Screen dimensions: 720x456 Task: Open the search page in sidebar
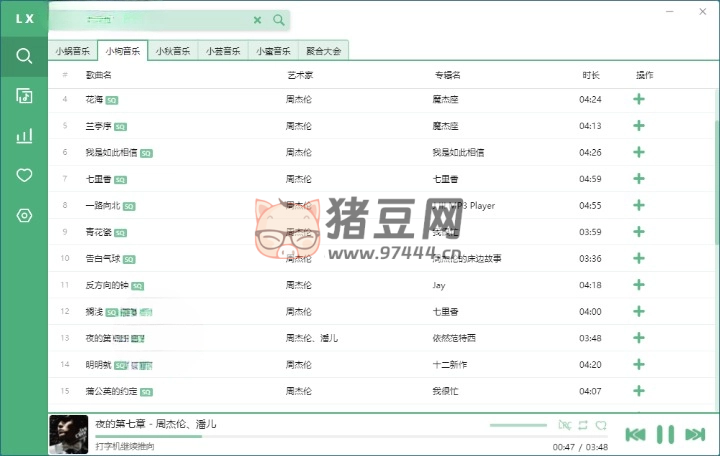[24, 56]
